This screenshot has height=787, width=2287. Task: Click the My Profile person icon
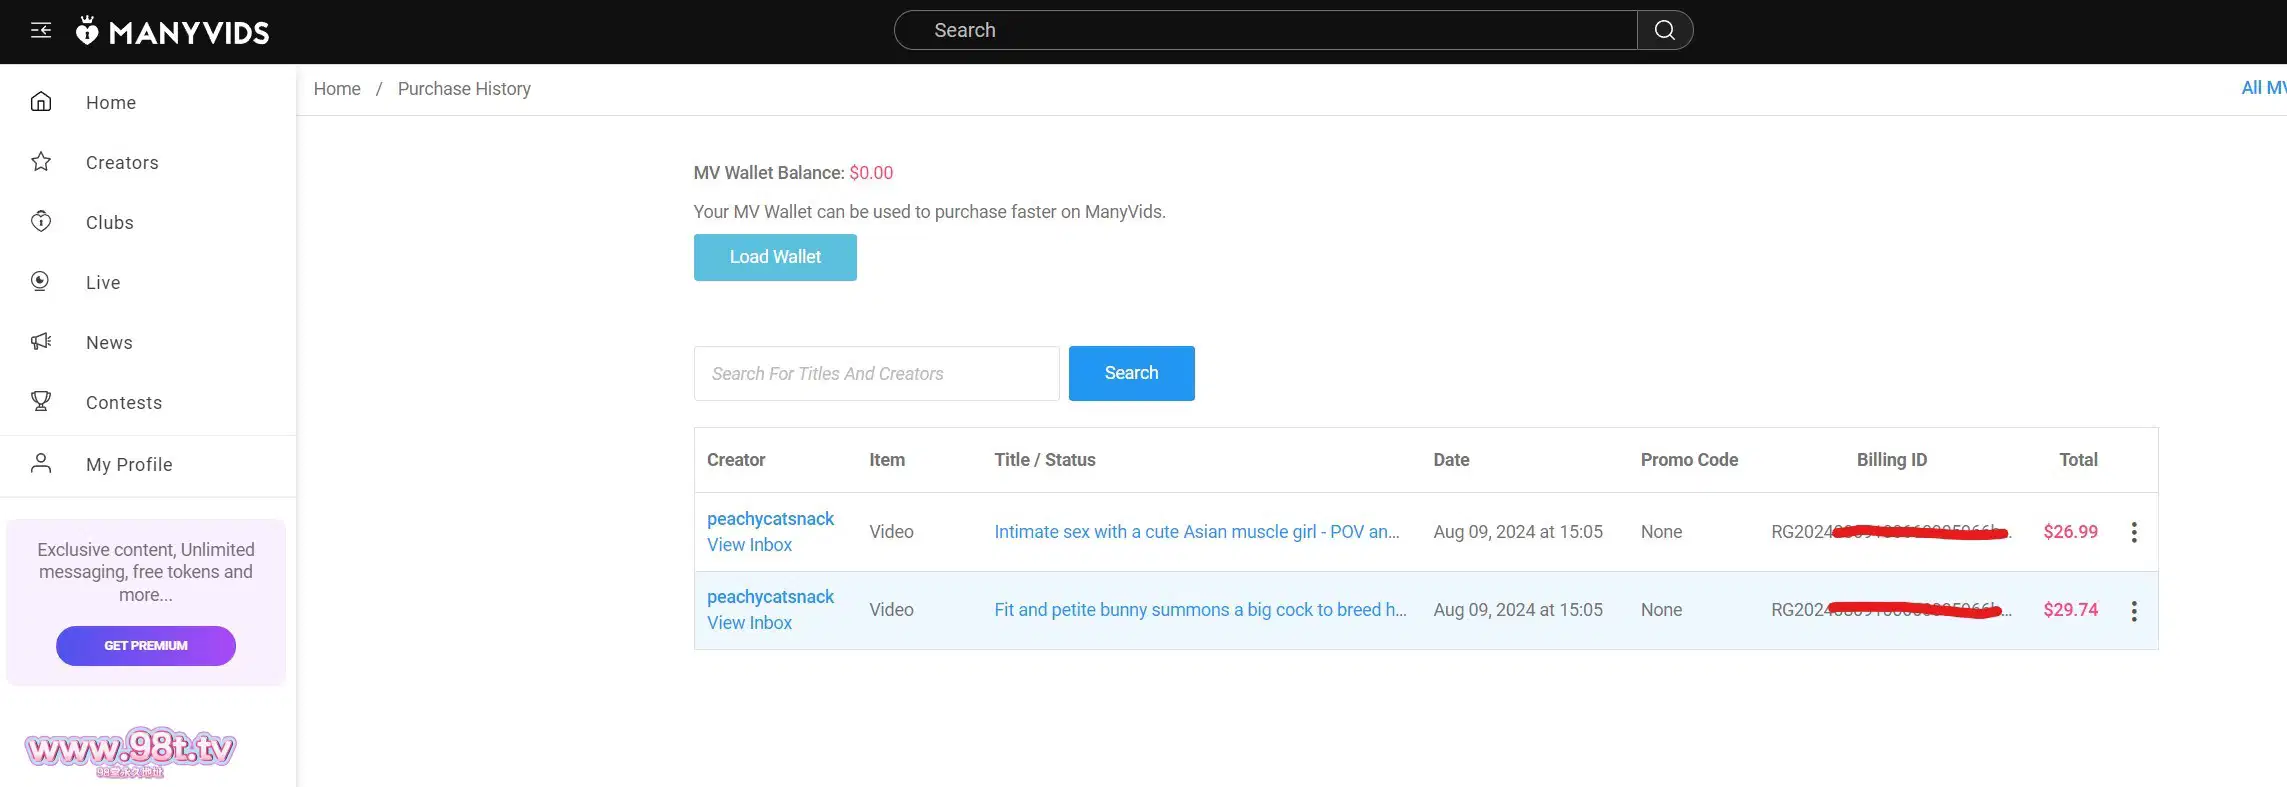(x=41, y=464)
